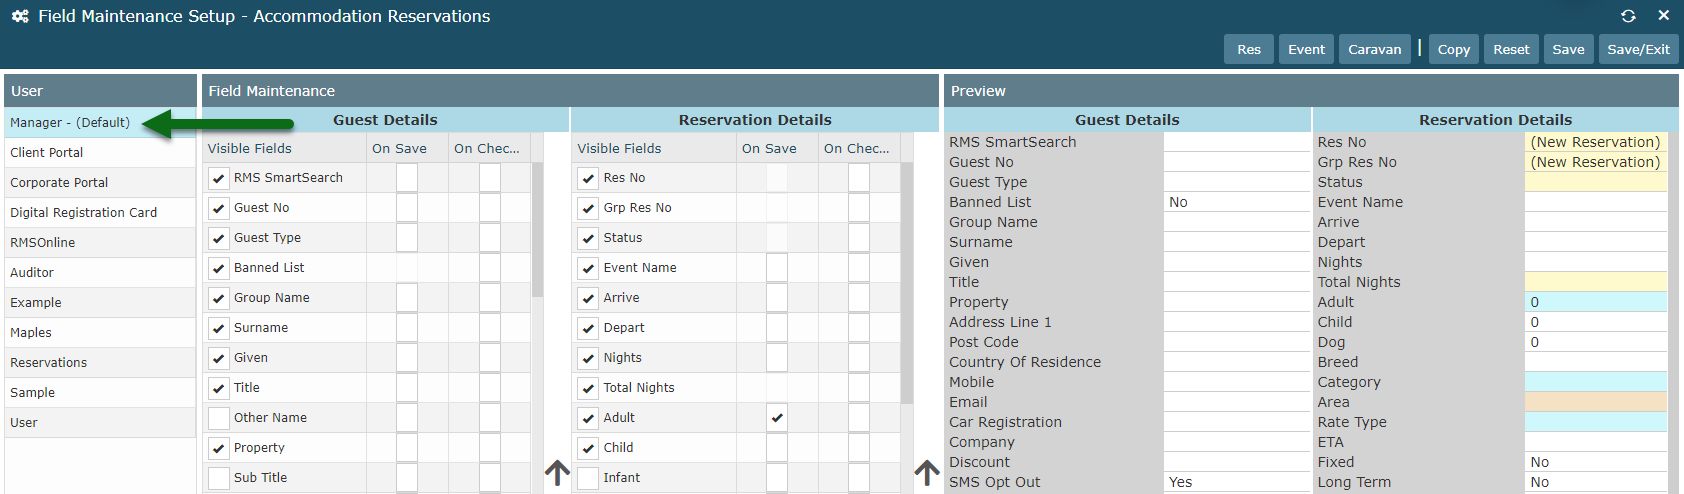1684x494 pixels.
Task: Uncheck the RMS SmartSearch visible field
Action: coord(219,178)
